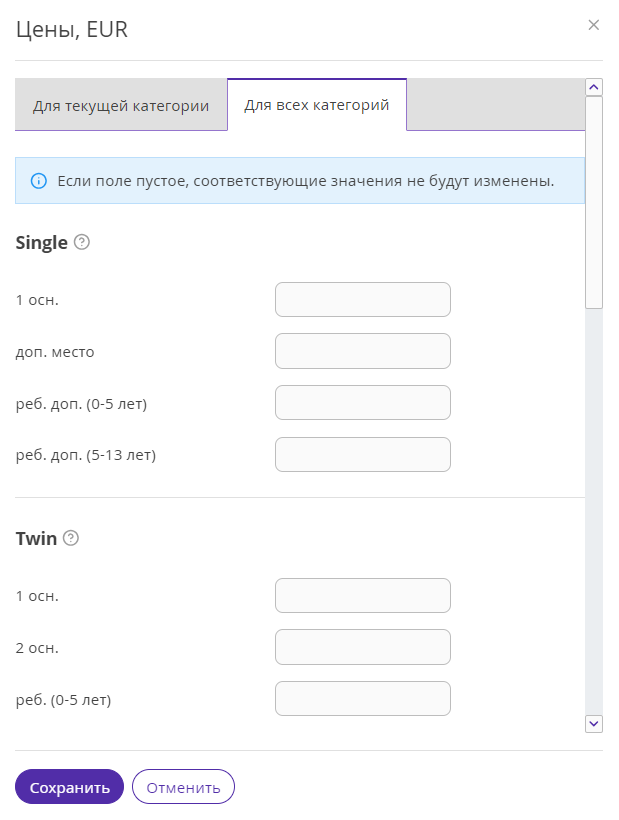Focus the Single 1 осн. price field
The image size is (619, 820).
coord(363,300)
